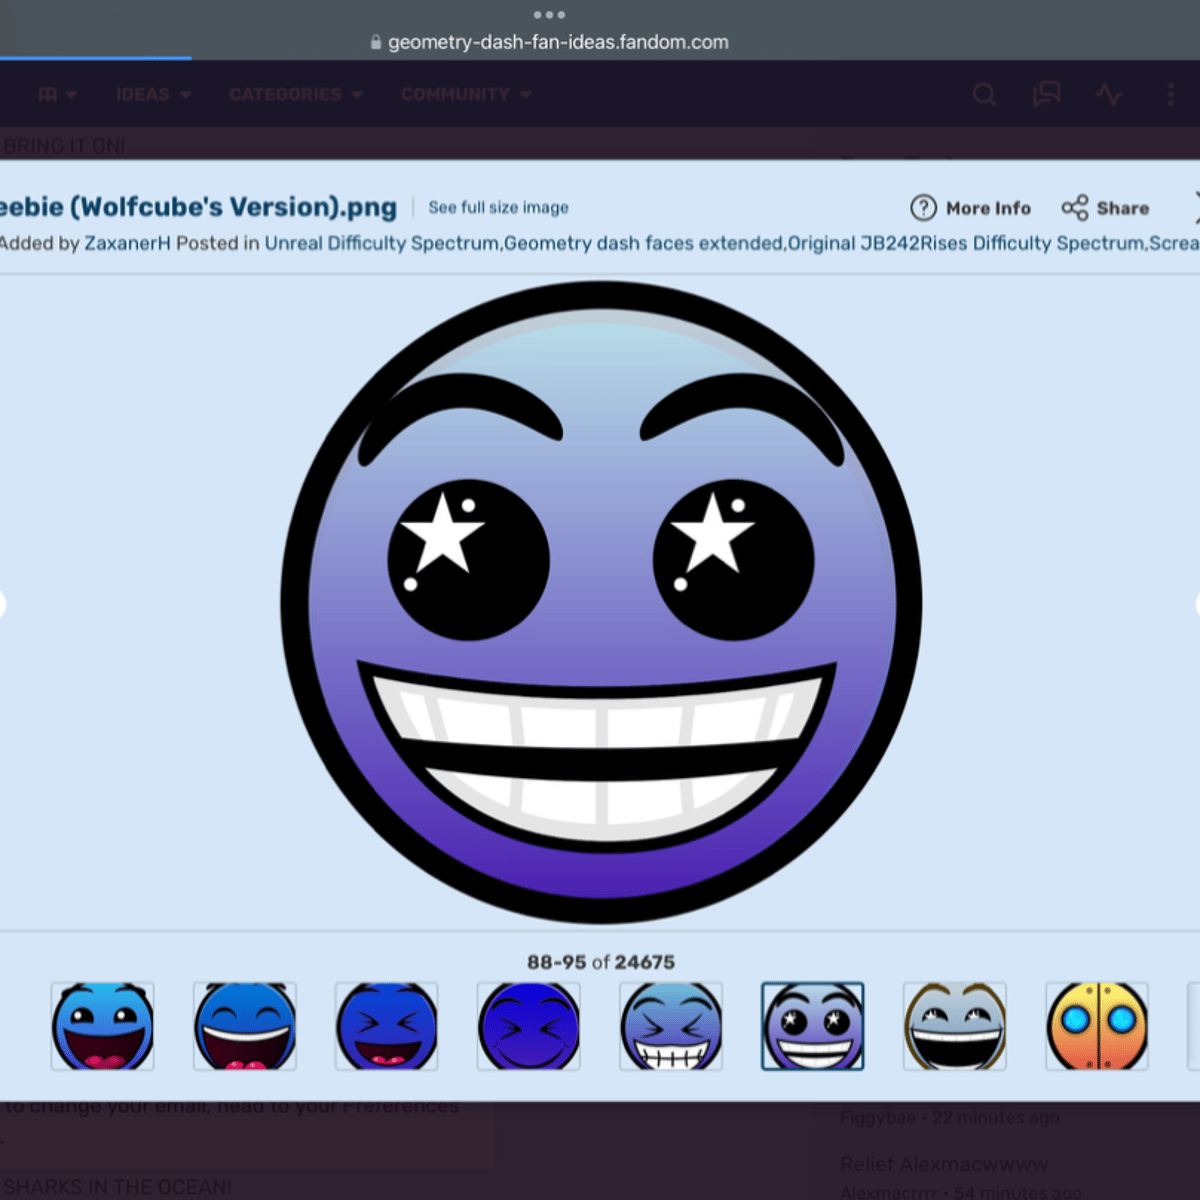1200x1200 pixels.
Task: Open the search magnifier icon
Action: pos(984,95)
